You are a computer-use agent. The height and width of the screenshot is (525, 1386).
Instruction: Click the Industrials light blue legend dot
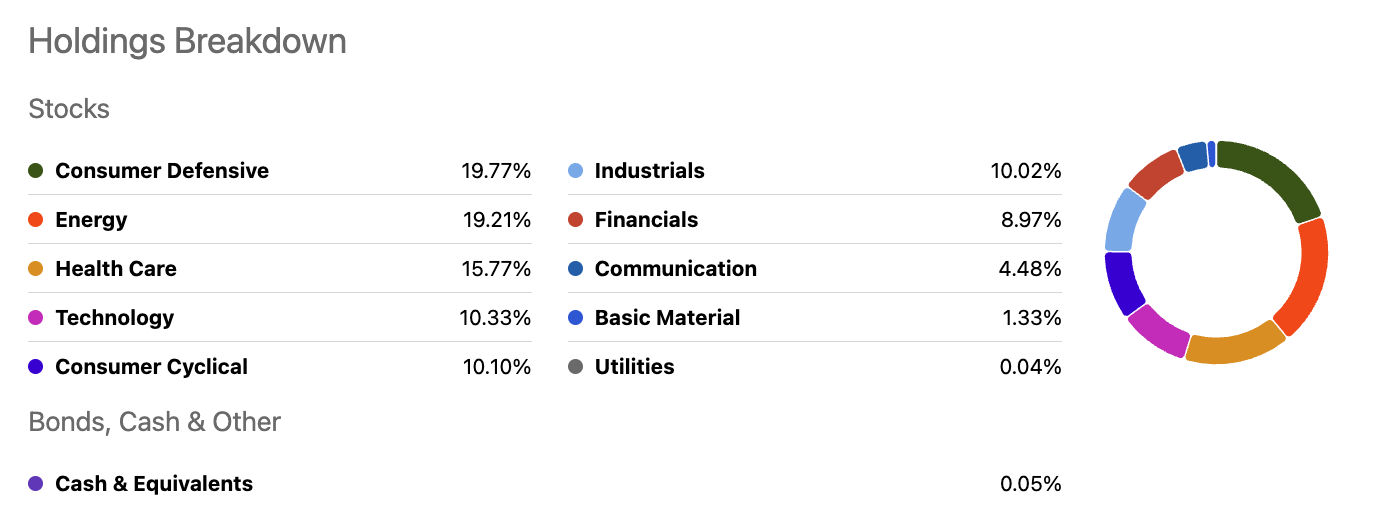click(x=575, y=171)
